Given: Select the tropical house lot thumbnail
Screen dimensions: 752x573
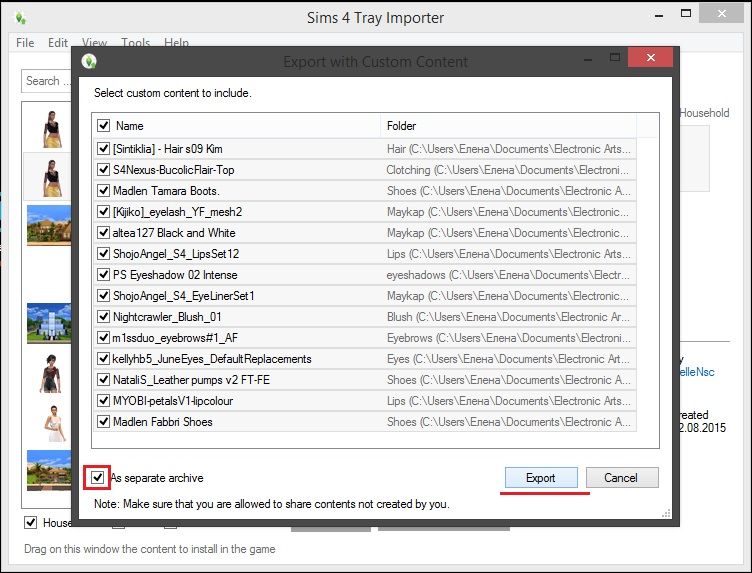Looking at the screenshot, I should (49, 225).
